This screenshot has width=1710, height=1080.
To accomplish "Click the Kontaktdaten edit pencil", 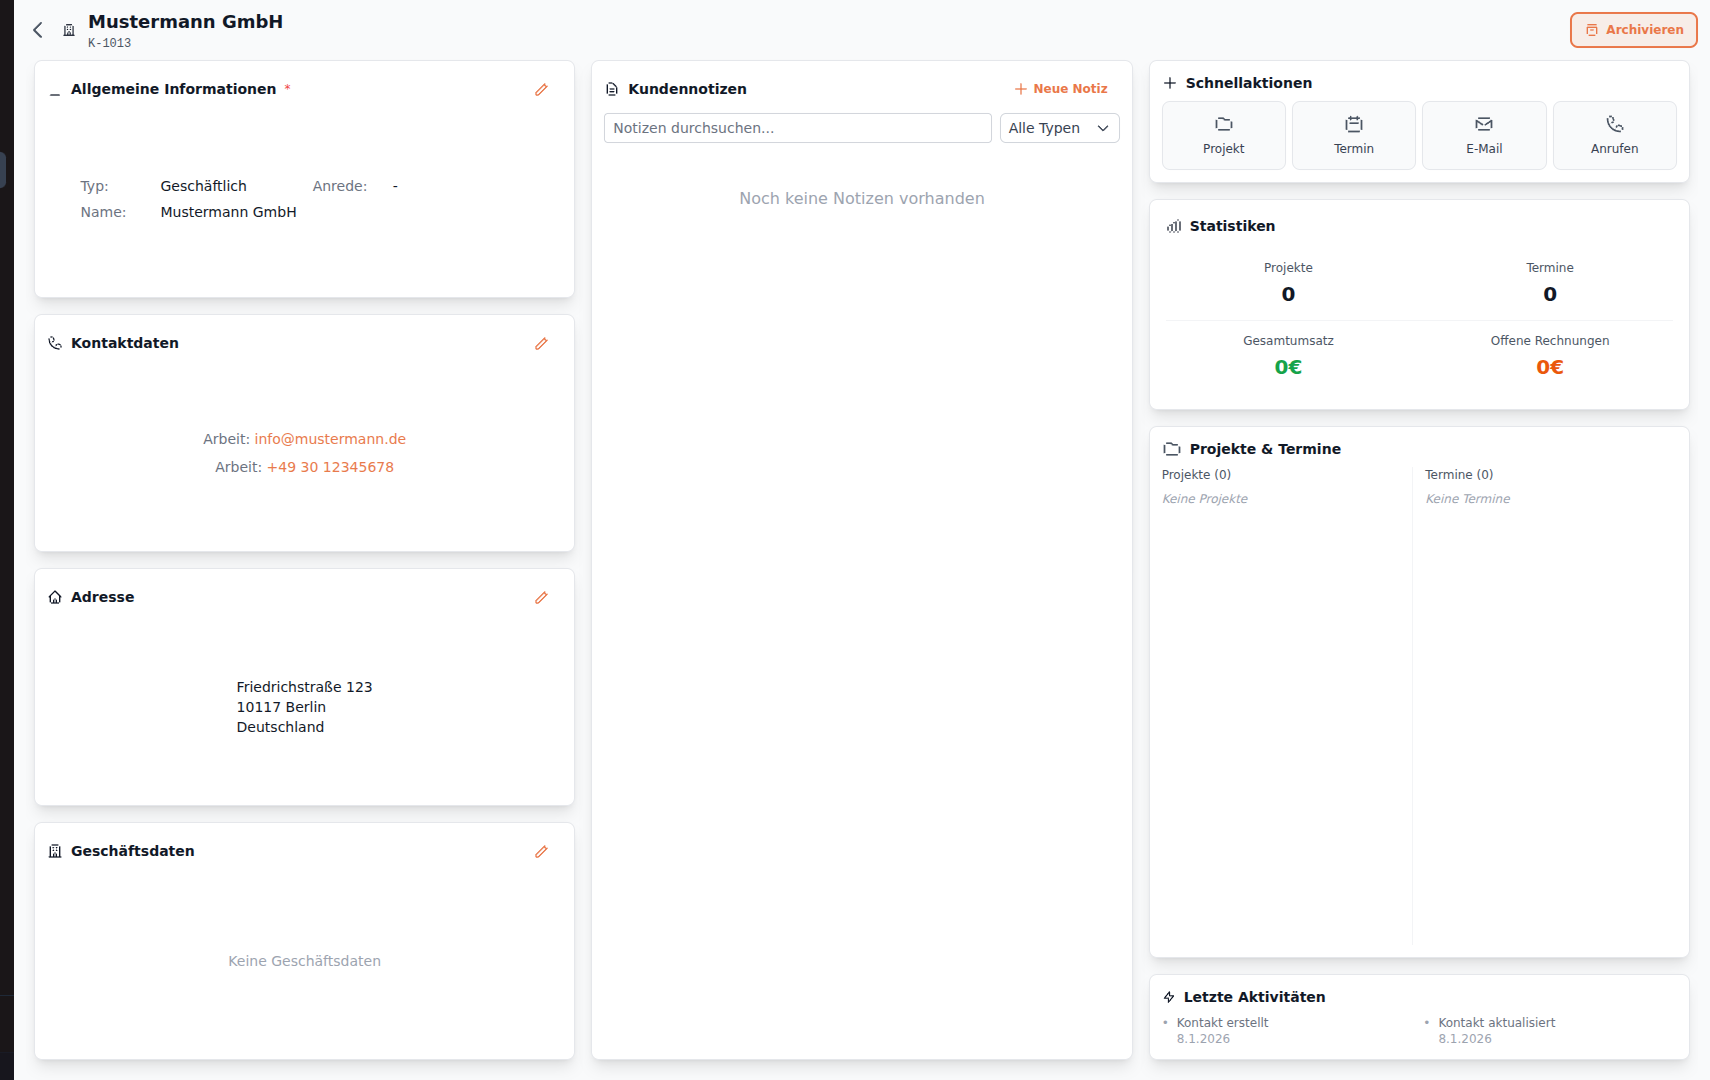I will (x=541, y=344).
